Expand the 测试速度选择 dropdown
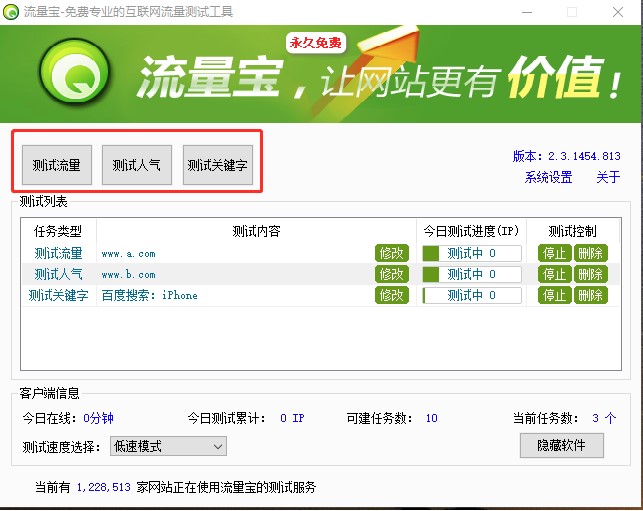This screenshot has width=643, height=511. point(168,446)
